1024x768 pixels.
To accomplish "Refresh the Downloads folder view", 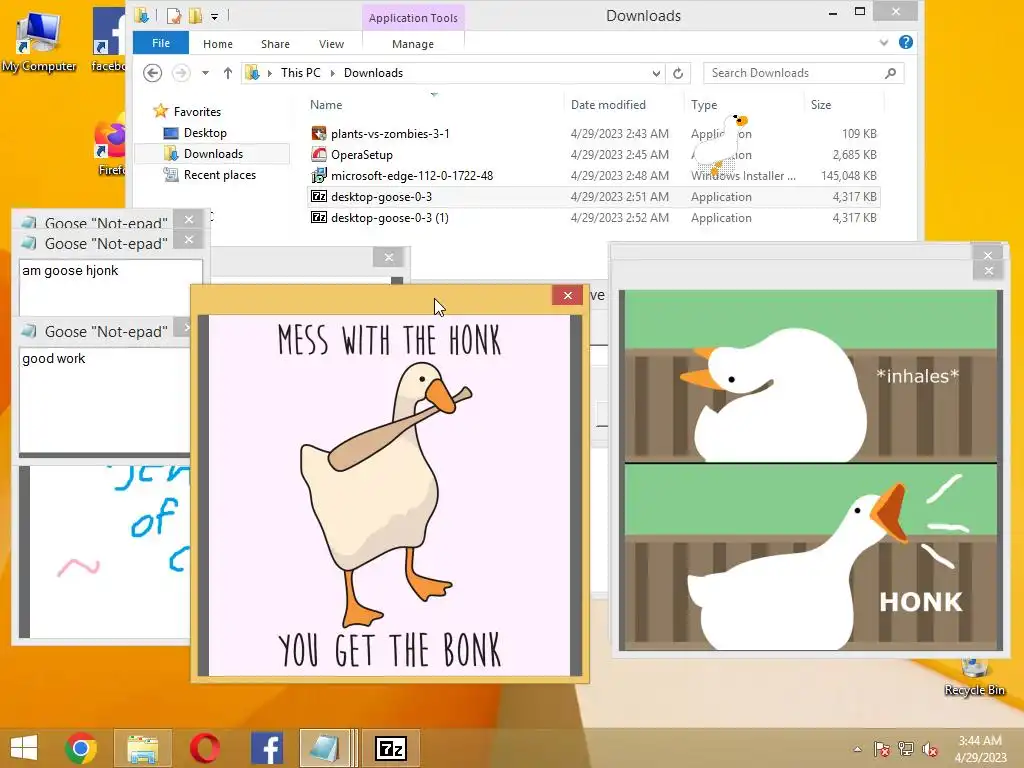I will coord(678,73).
